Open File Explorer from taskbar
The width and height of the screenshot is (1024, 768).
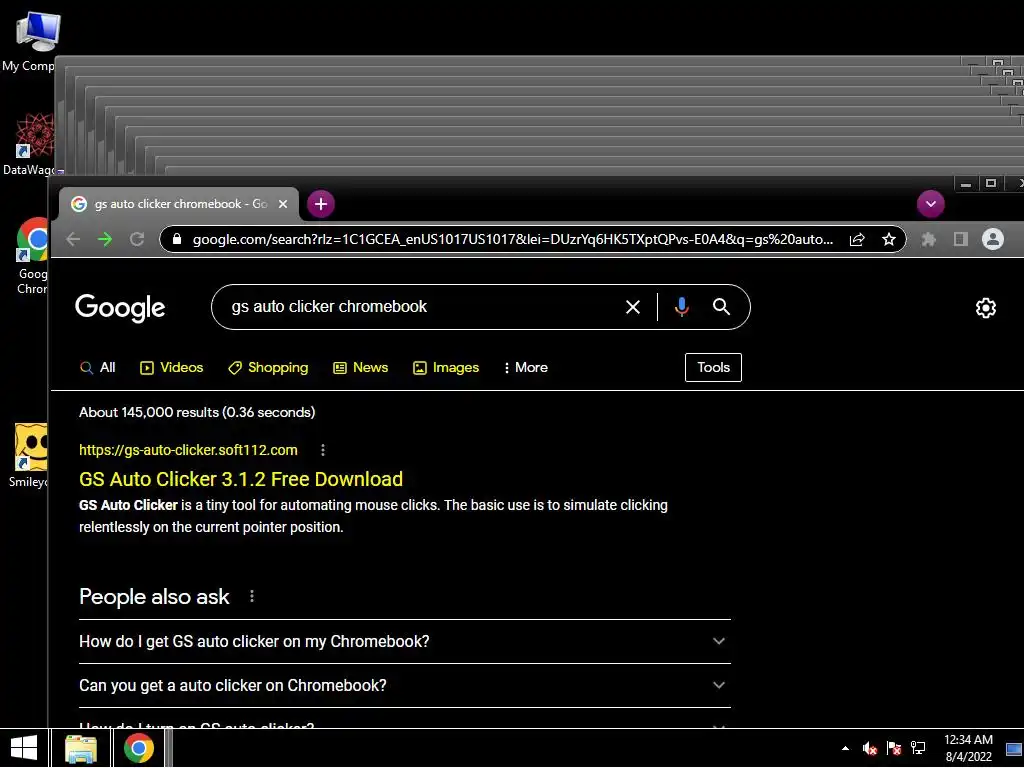pos(81,748)
